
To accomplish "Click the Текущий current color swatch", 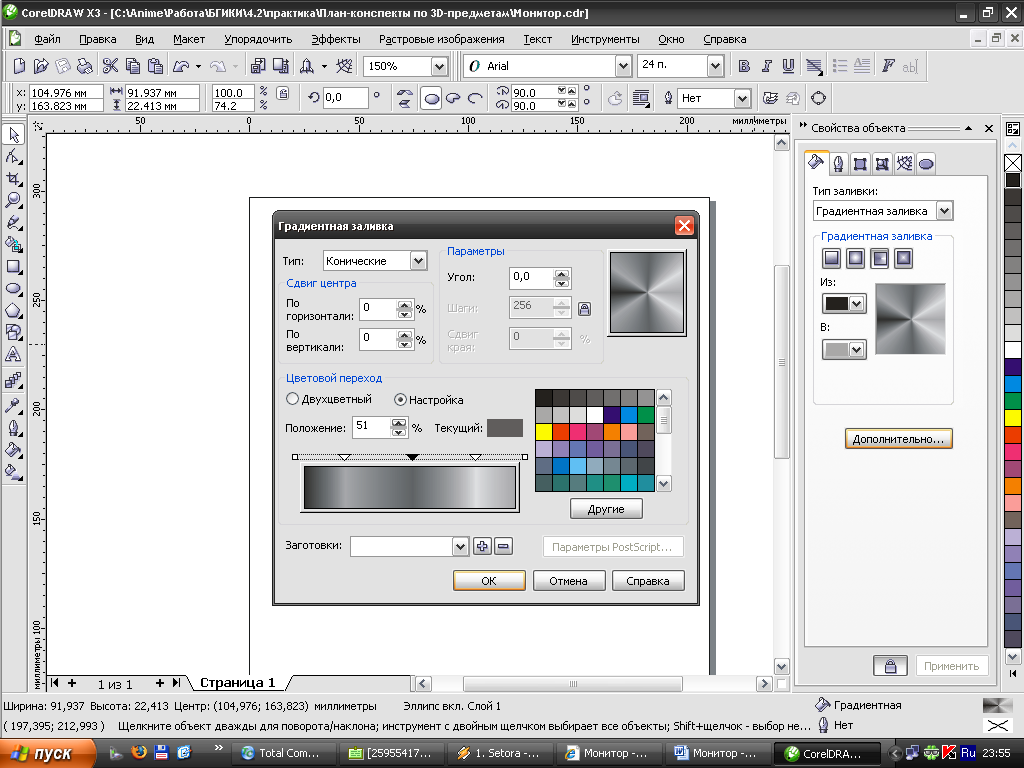I will click(505, 428).
